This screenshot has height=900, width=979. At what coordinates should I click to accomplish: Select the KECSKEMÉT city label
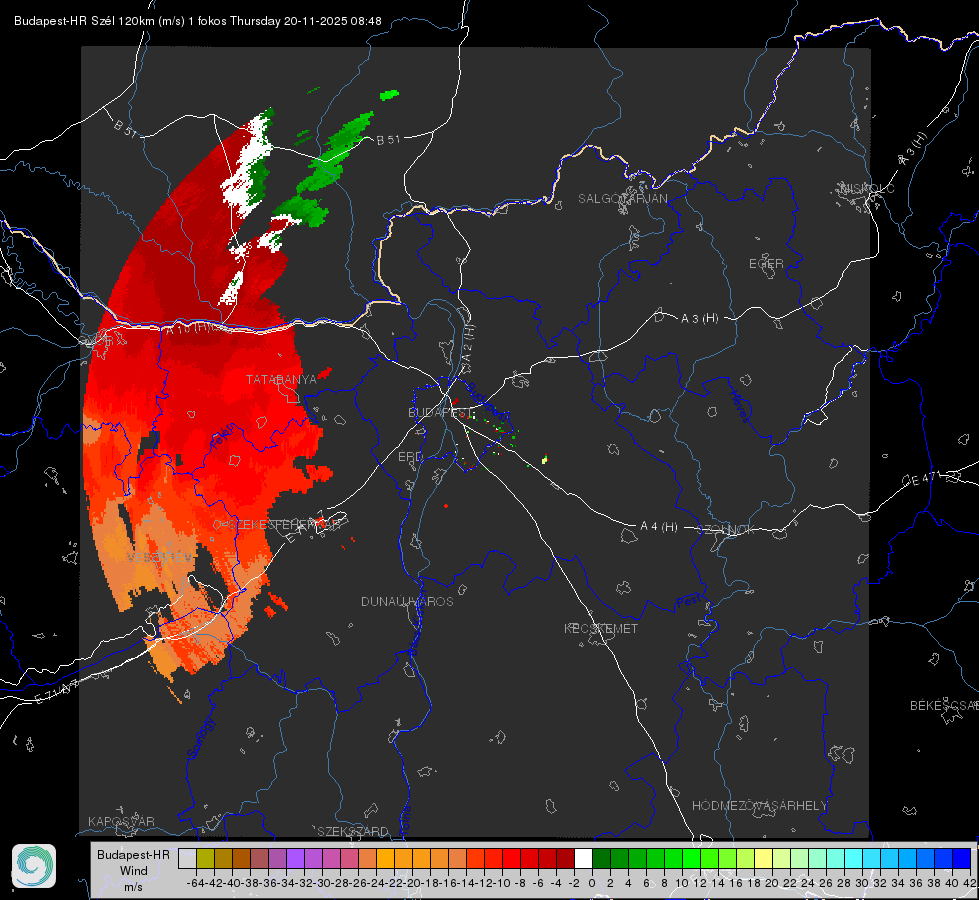click(601, 628)
